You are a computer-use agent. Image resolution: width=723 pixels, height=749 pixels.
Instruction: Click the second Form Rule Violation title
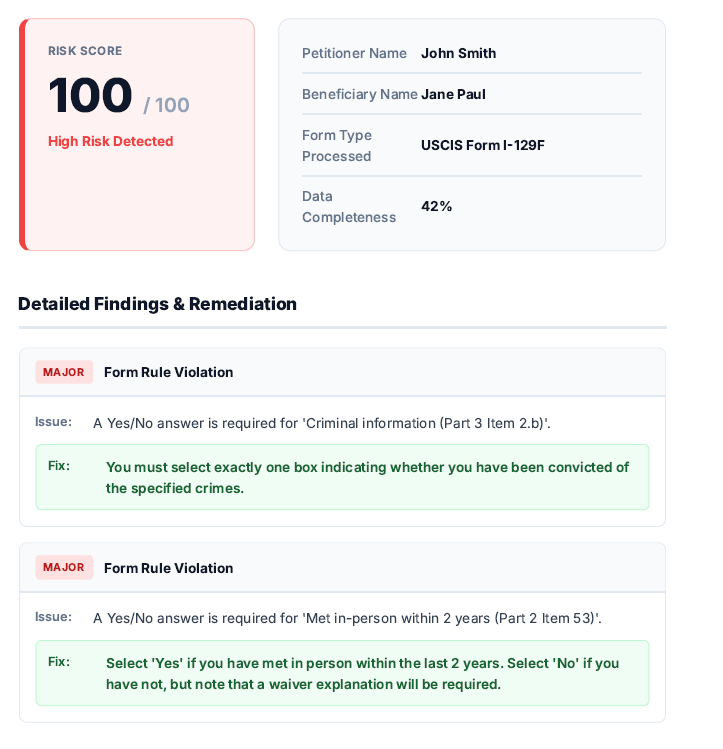coord(168,568)
